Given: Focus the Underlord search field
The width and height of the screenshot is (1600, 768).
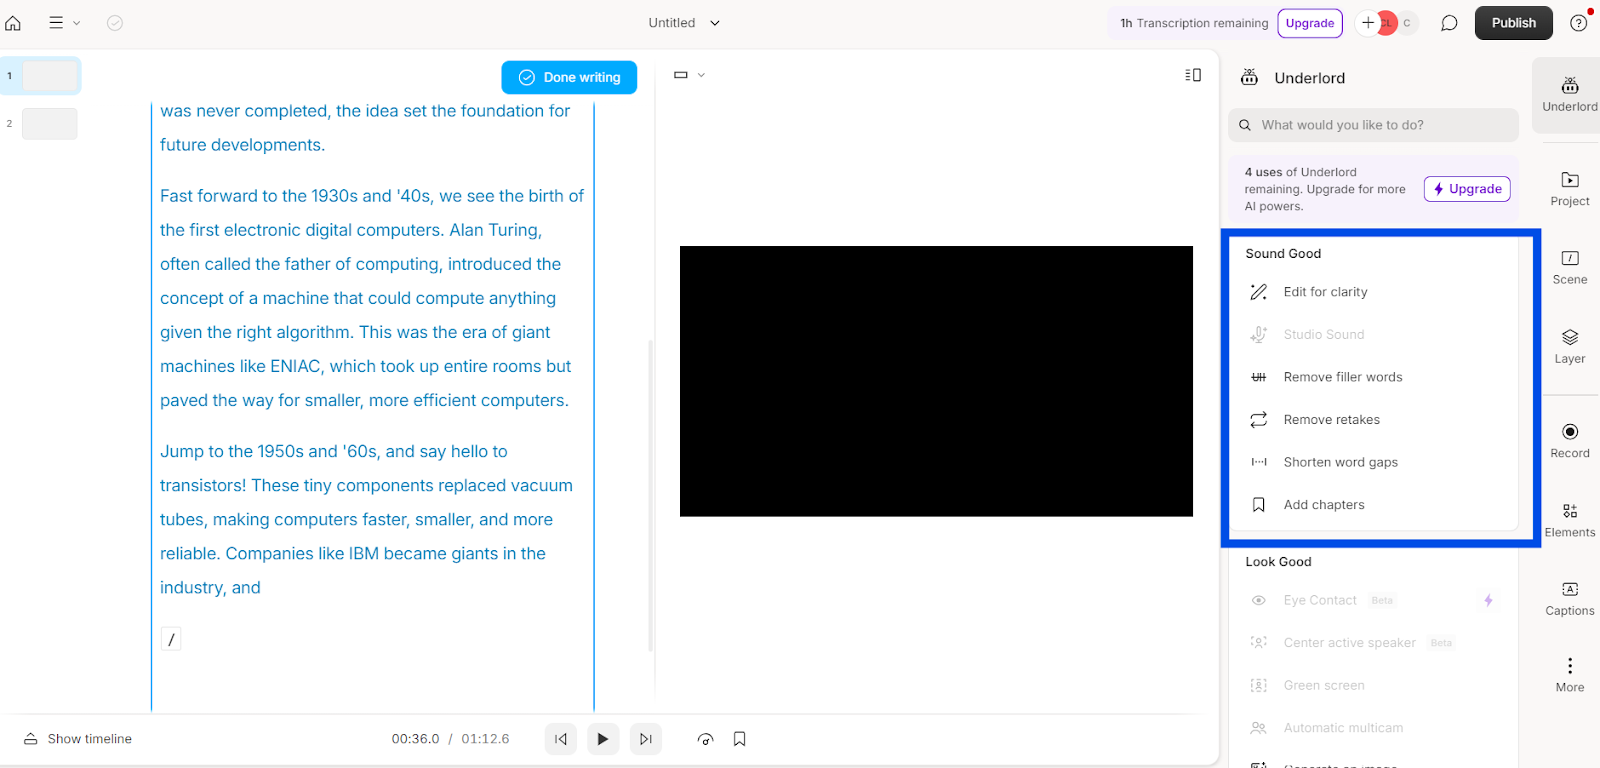Looking at the screenshot, I should [x=1373, y=125].
